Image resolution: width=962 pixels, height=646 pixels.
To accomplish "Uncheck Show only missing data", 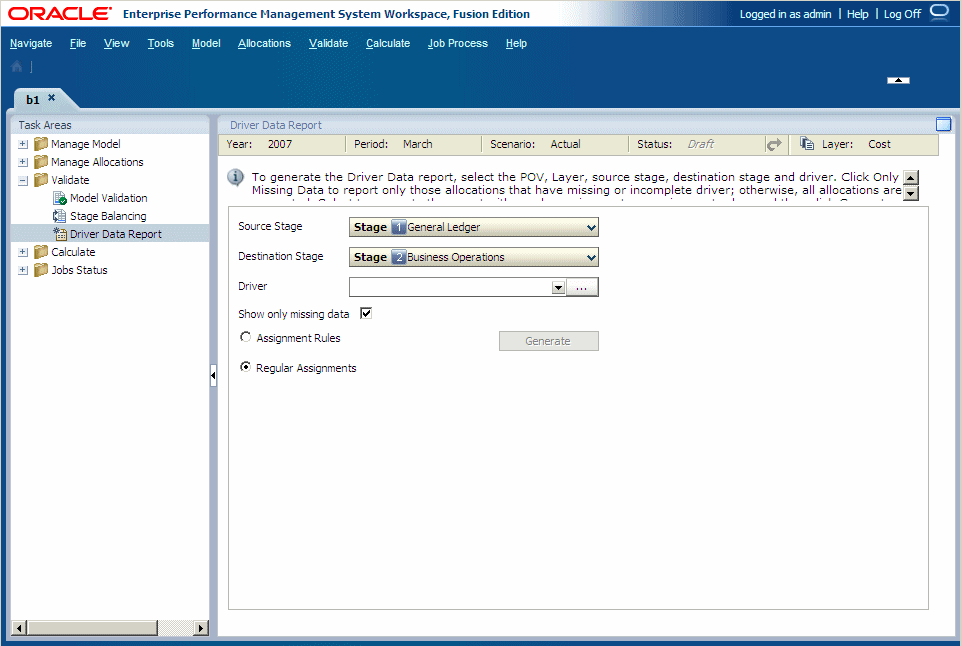I will pyautogui.click(x=366, y=312).
